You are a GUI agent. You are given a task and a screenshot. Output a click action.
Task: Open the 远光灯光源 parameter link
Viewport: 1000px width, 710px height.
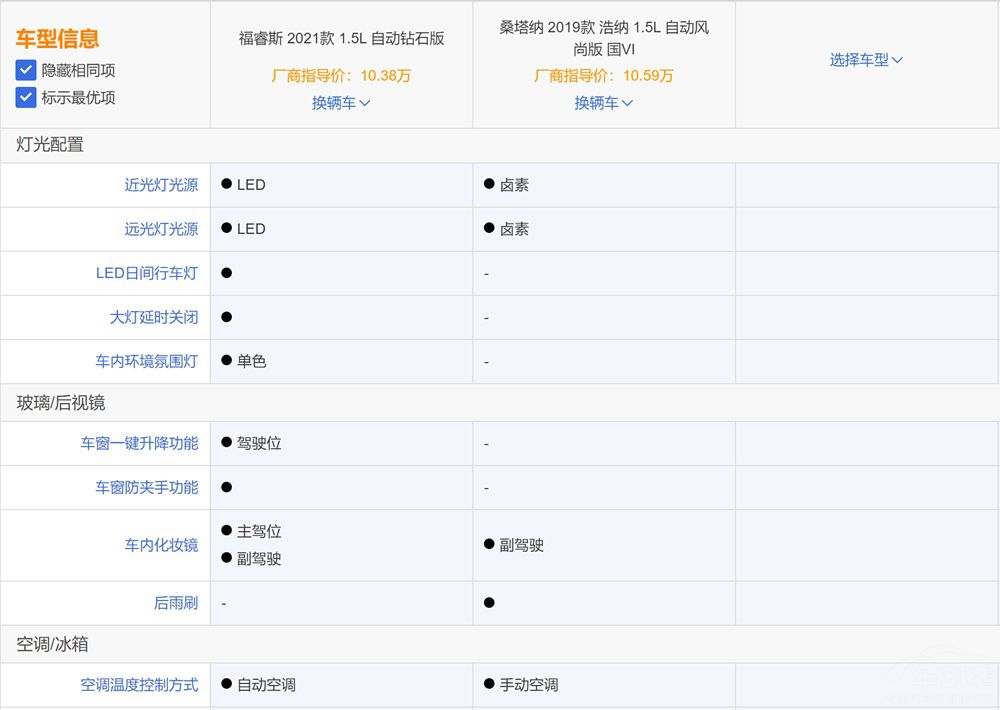[161, 229]
